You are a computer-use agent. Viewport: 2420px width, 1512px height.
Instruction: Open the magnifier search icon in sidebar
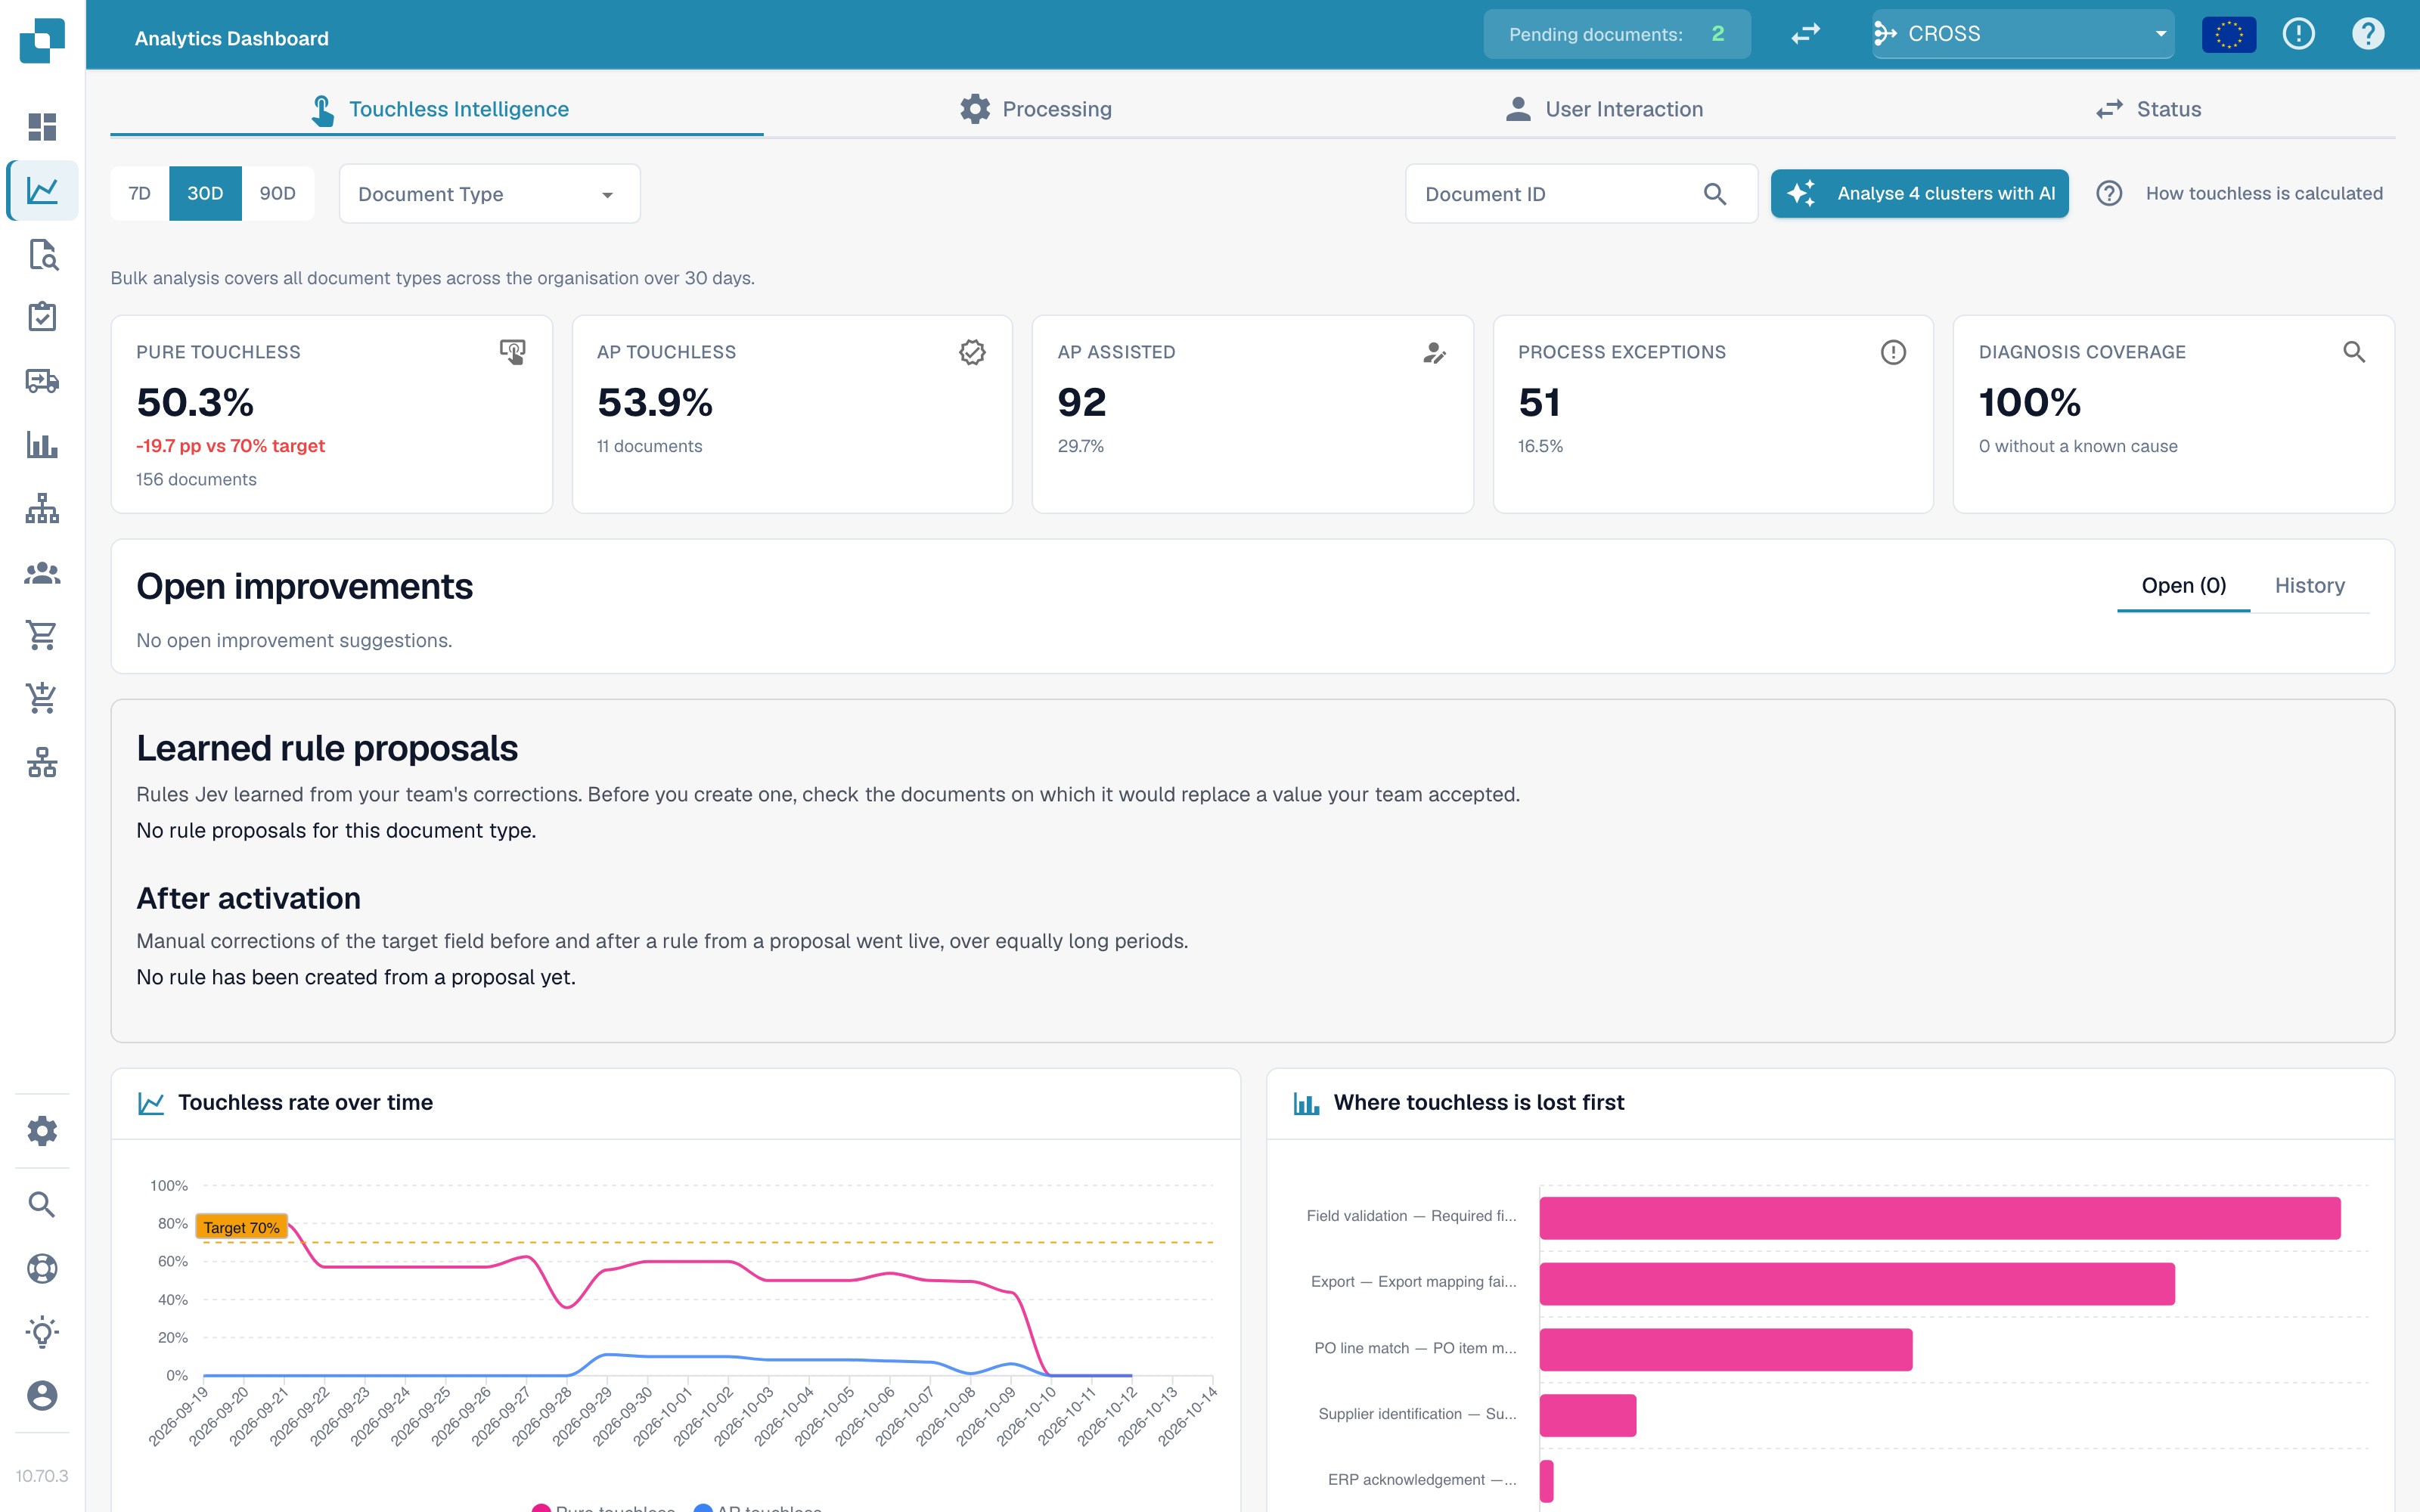(x=42, y=1204)
